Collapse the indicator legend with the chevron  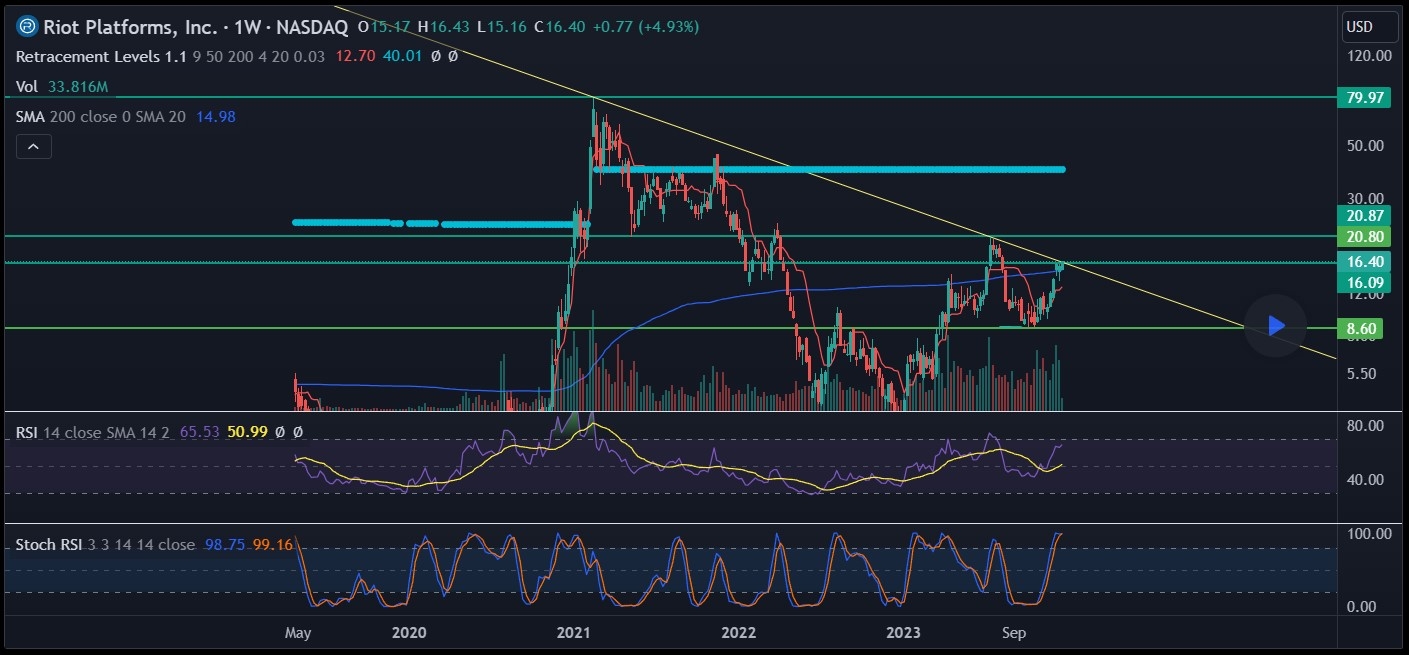pos(33,147)
